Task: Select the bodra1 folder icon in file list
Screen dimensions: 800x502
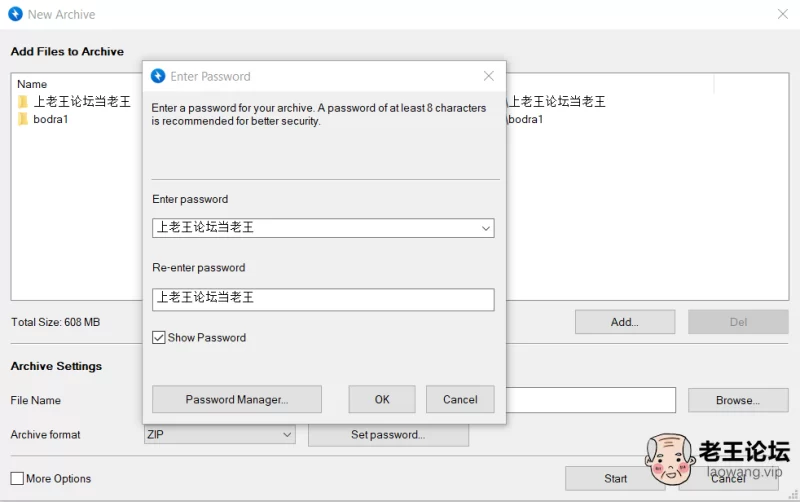Action: click(22, 120)
